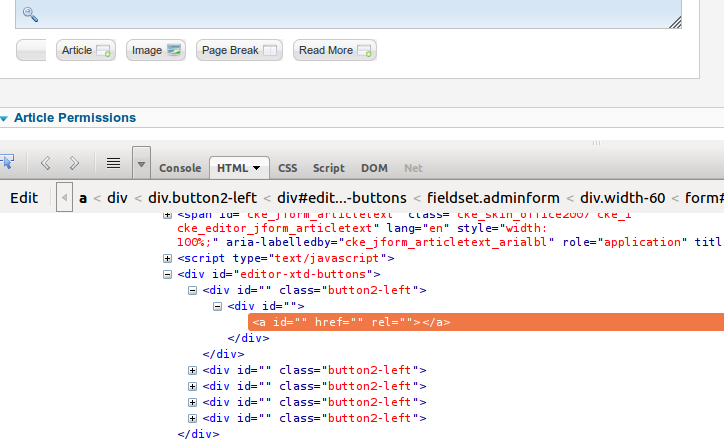Switch to the Console tab
This screenshot has width=724, height=445.
coord(180,168)
